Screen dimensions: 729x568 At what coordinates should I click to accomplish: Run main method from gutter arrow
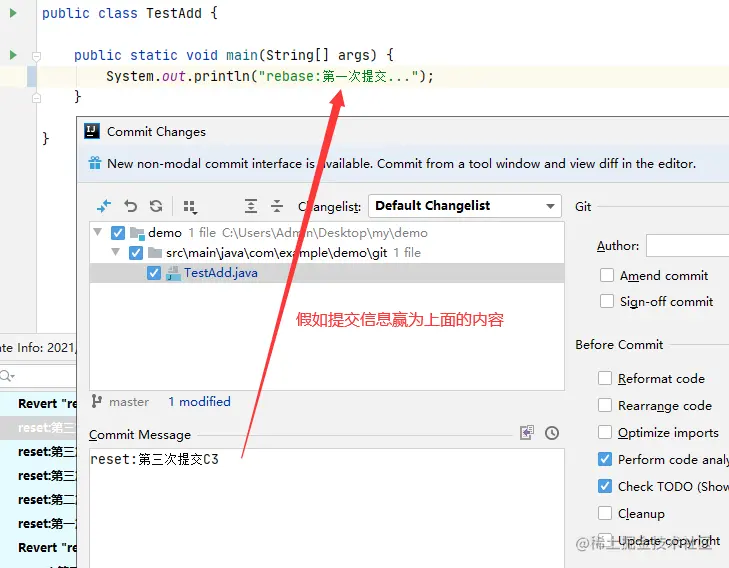point(13,55)
